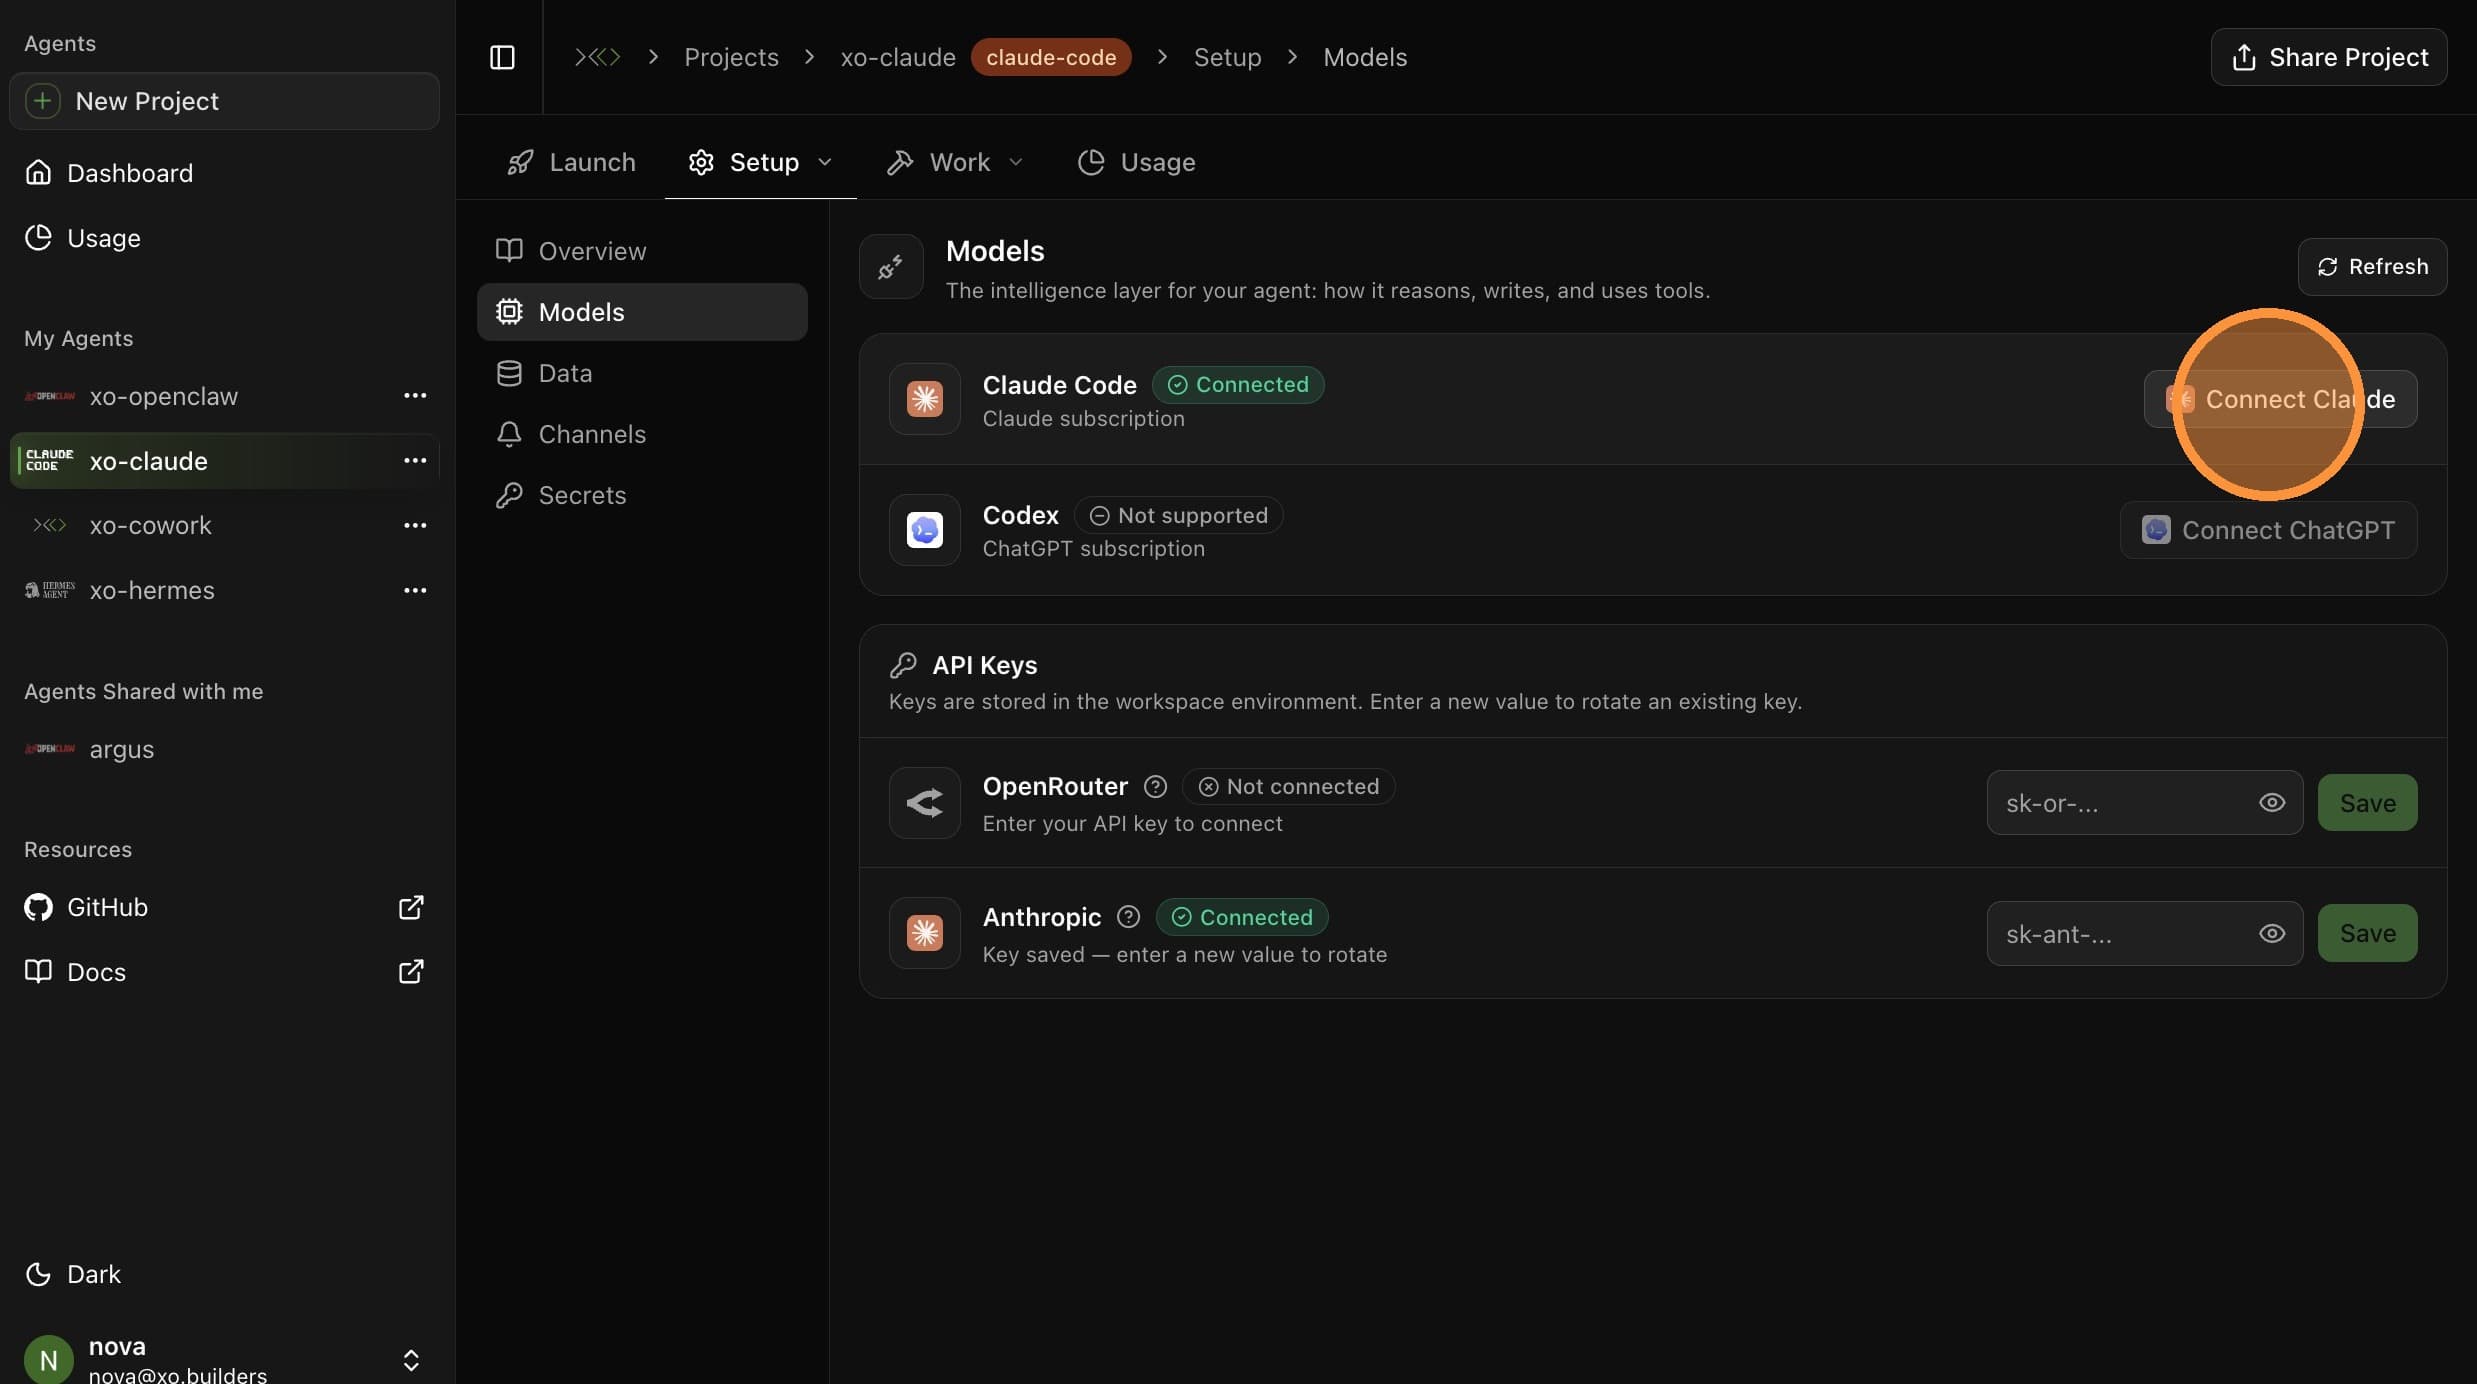The image size is (2477, 1384).
Task: Create a New Project
Action: point(224,101)
